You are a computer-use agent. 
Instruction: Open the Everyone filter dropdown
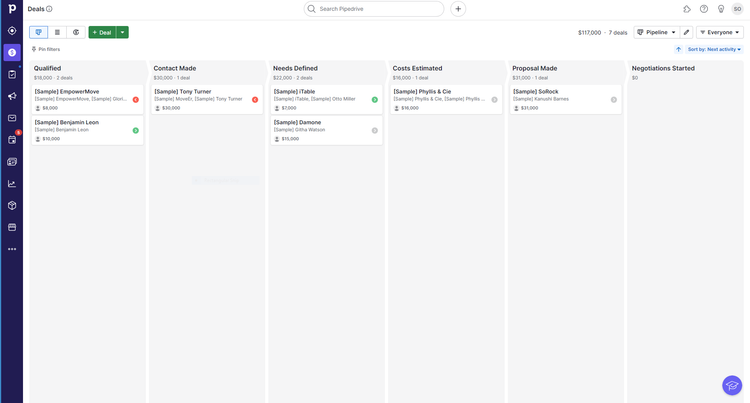(x=719, y=32)
